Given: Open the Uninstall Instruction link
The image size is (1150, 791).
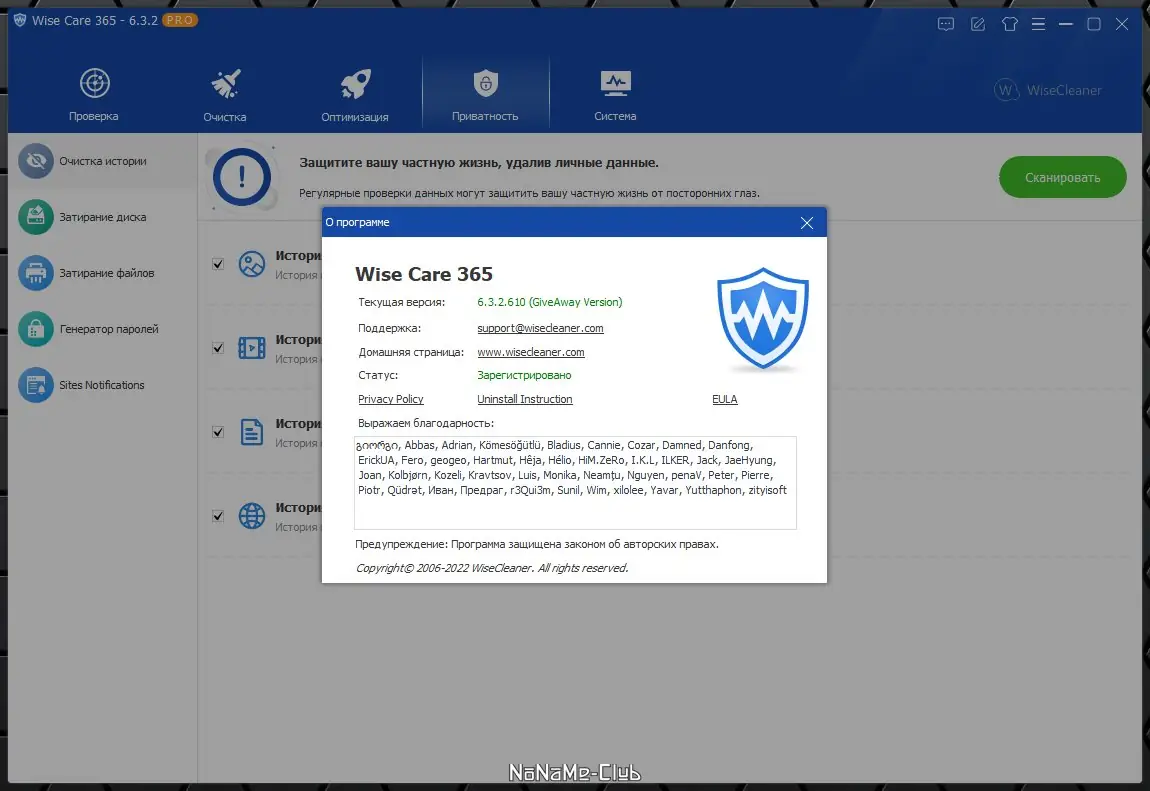Looking at the screenshot, I should click(525, 400).
